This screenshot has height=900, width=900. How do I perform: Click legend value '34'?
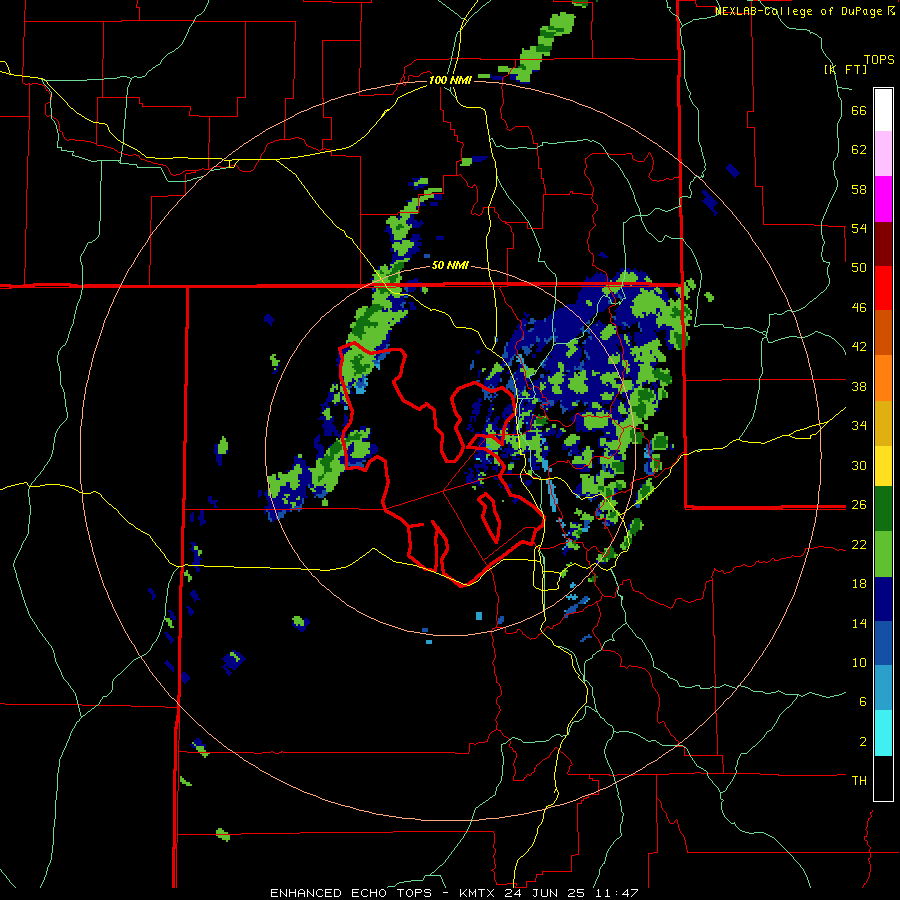point(859,425)
